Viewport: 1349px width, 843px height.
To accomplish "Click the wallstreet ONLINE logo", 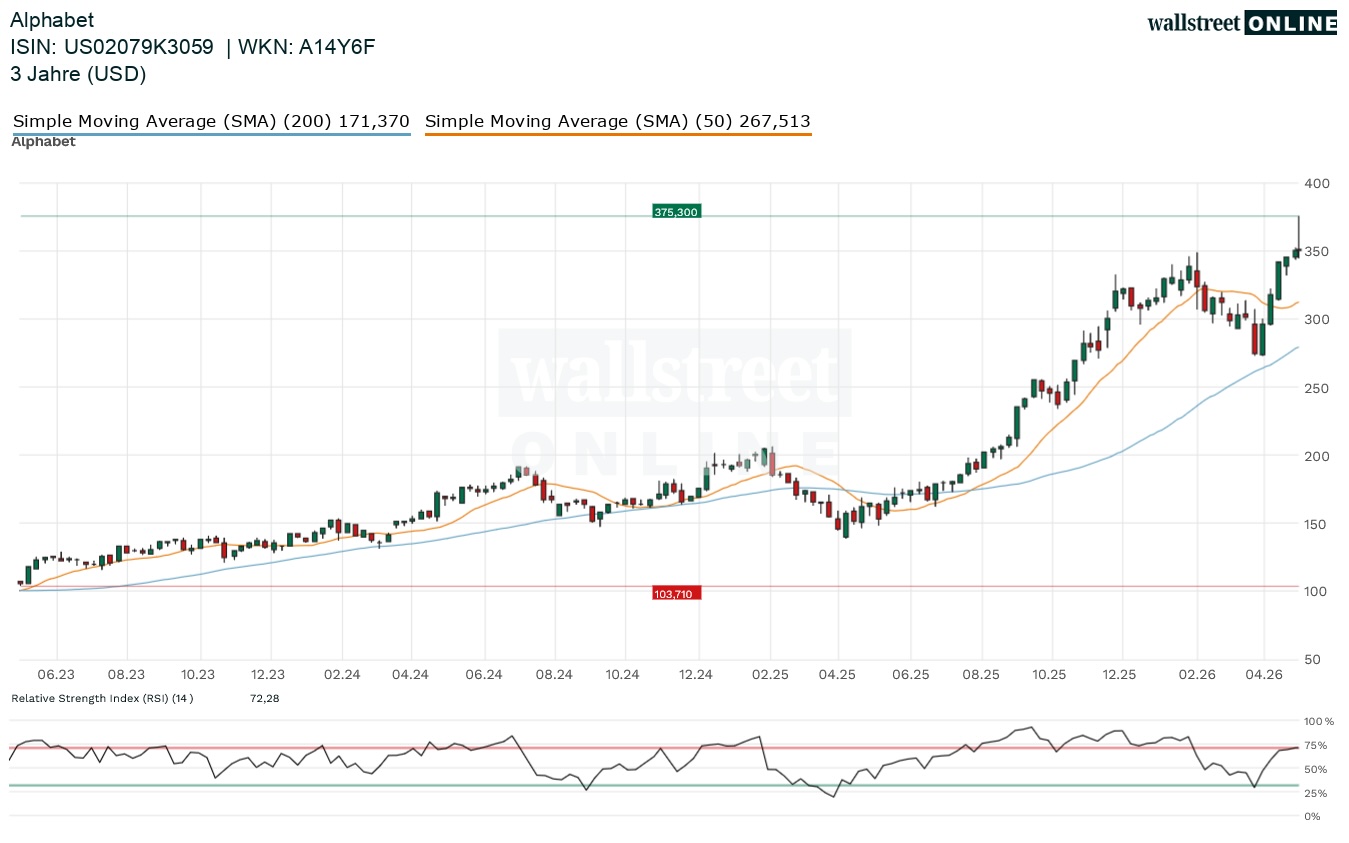I will (x=1241, y=23).
